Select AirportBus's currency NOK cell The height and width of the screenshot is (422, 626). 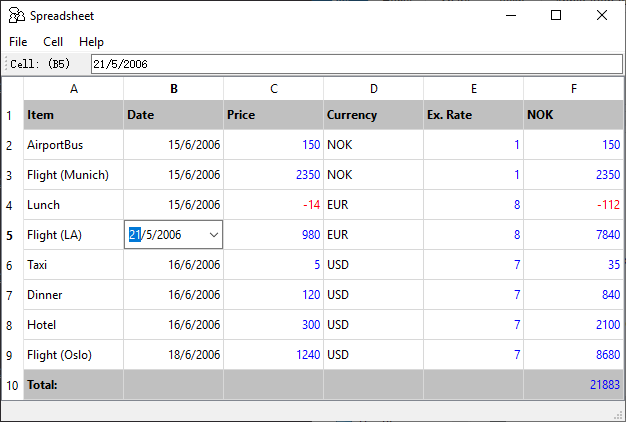(x=373, y=145)
